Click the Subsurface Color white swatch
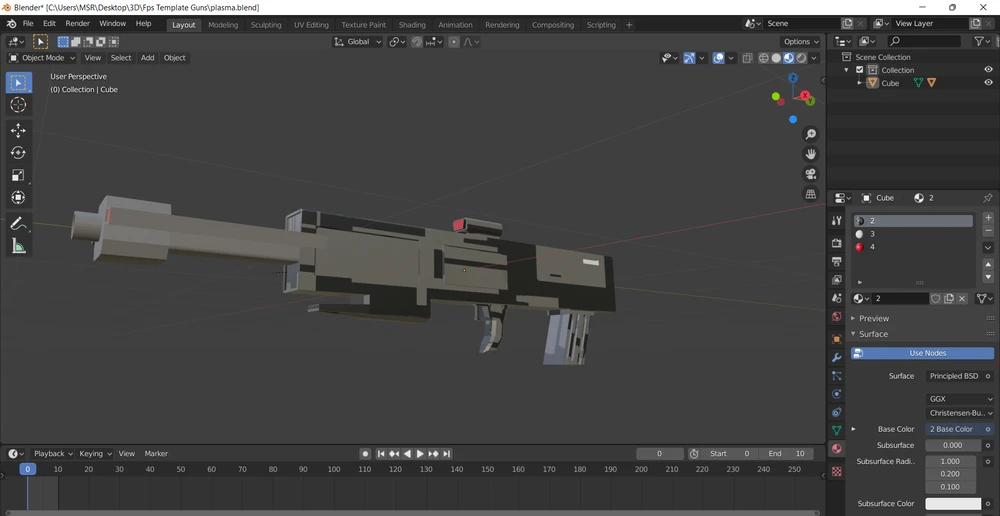This screenshot has height=516, width=1000. coord(953,504)
